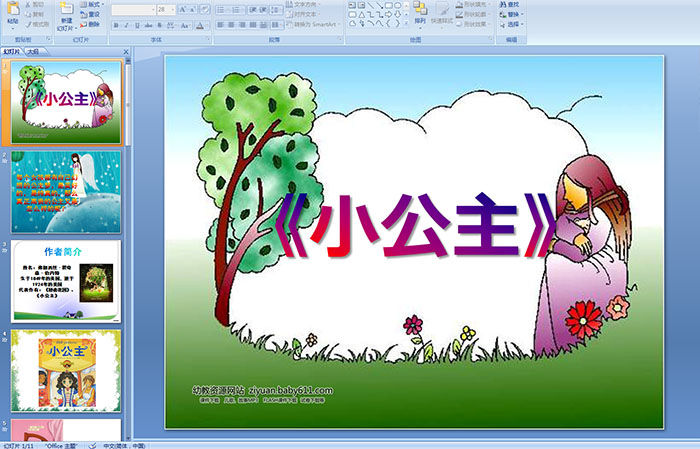
Task: Click the Delete slide (删除) icon
Action: pos(92,25)
